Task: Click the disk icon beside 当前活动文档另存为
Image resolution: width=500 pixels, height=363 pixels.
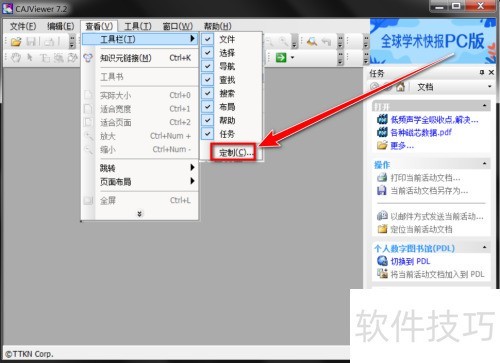Action: click(x=382, y=190)
